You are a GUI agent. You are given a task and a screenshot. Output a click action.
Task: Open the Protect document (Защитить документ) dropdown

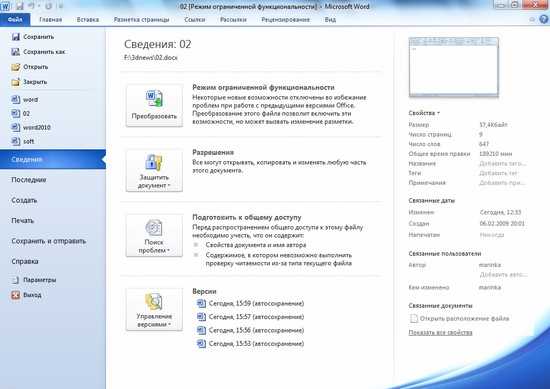(154, 170)
